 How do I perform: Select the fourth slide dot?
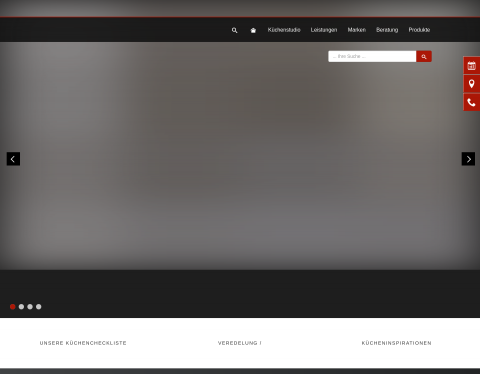[39, 307]
